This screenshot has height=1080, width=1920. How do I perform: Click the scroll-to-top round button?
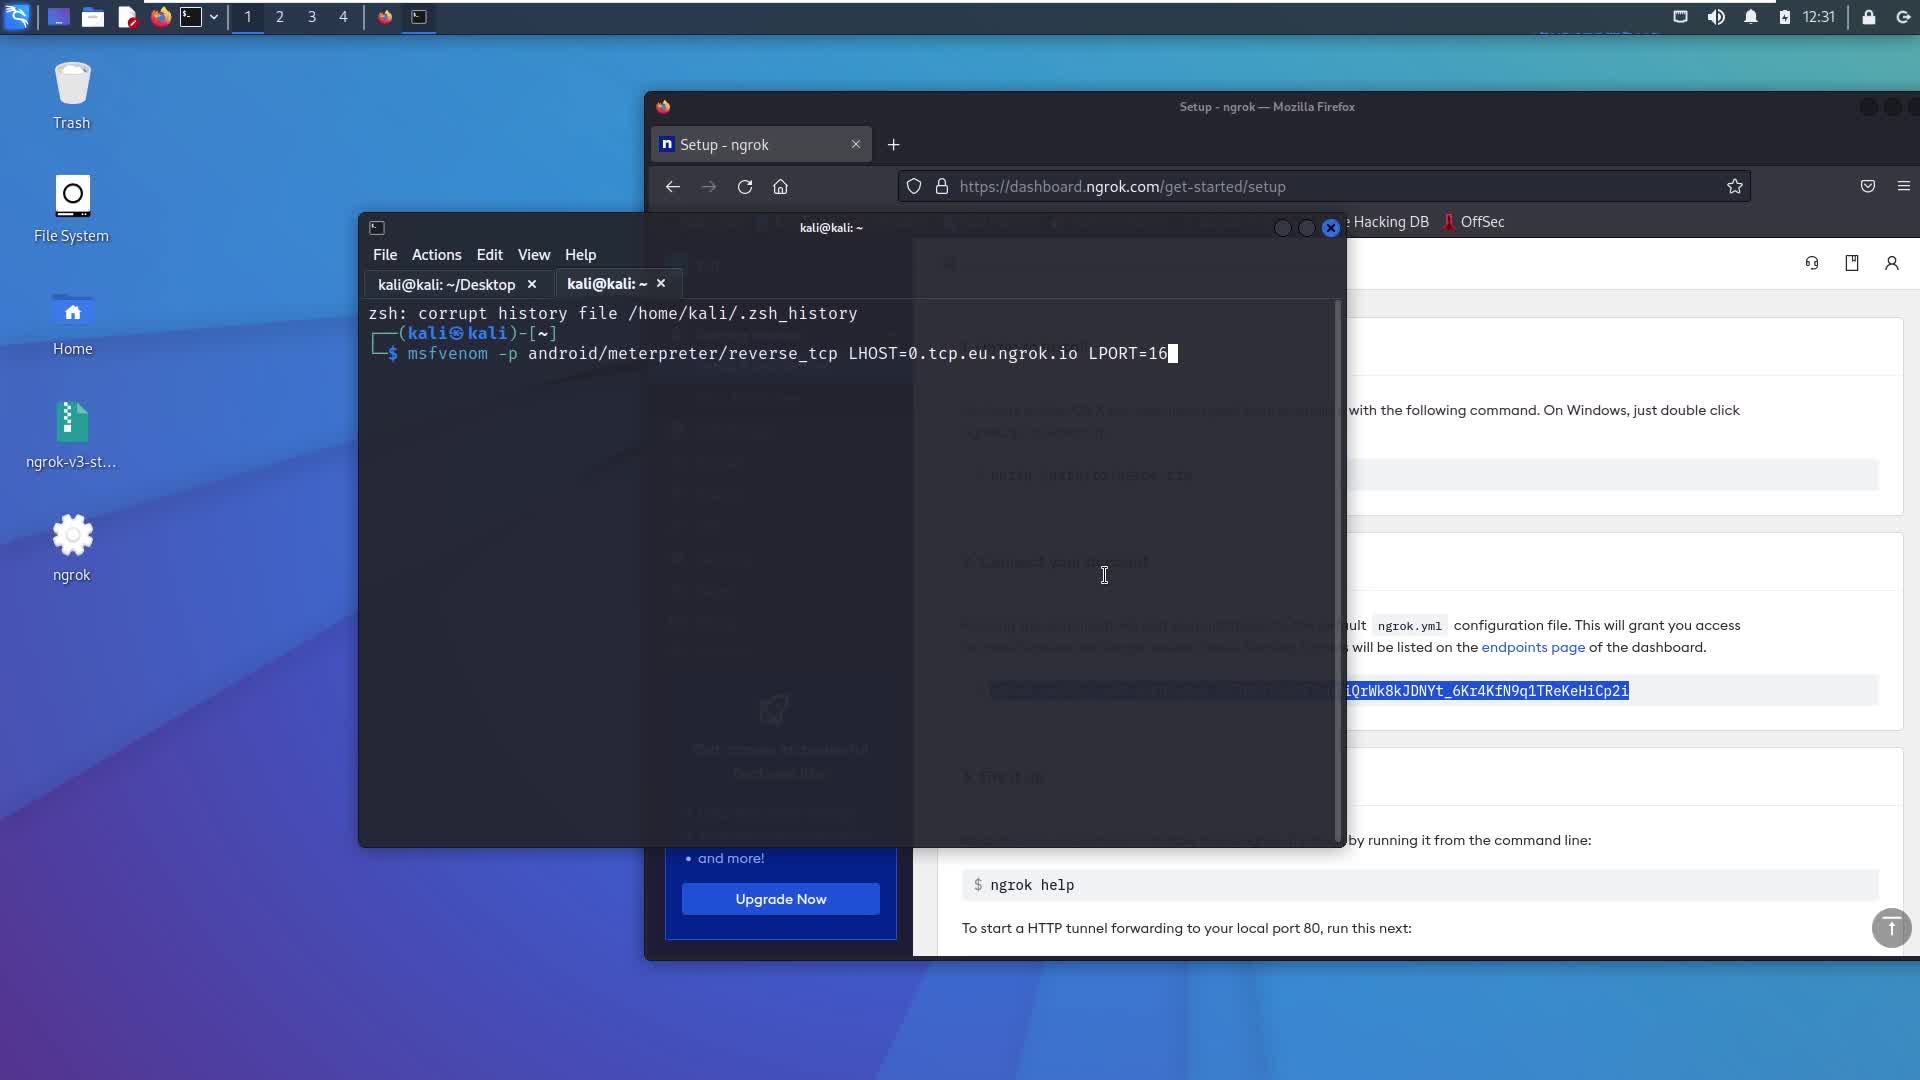[1891, 928]
